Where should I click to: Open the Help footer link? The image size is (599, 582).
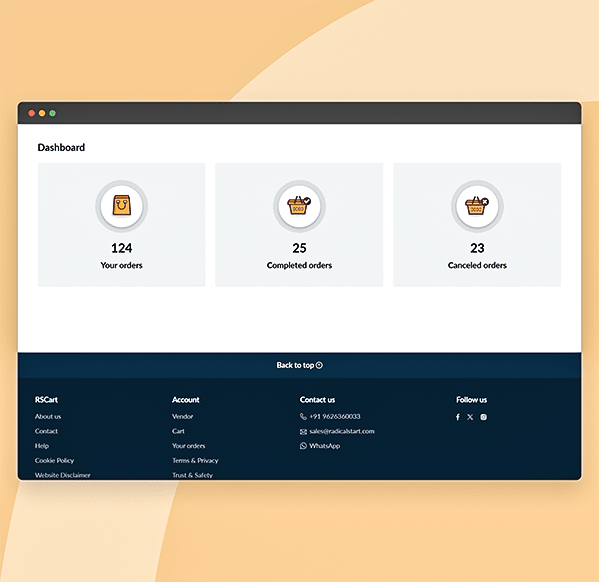click(42, 446)
